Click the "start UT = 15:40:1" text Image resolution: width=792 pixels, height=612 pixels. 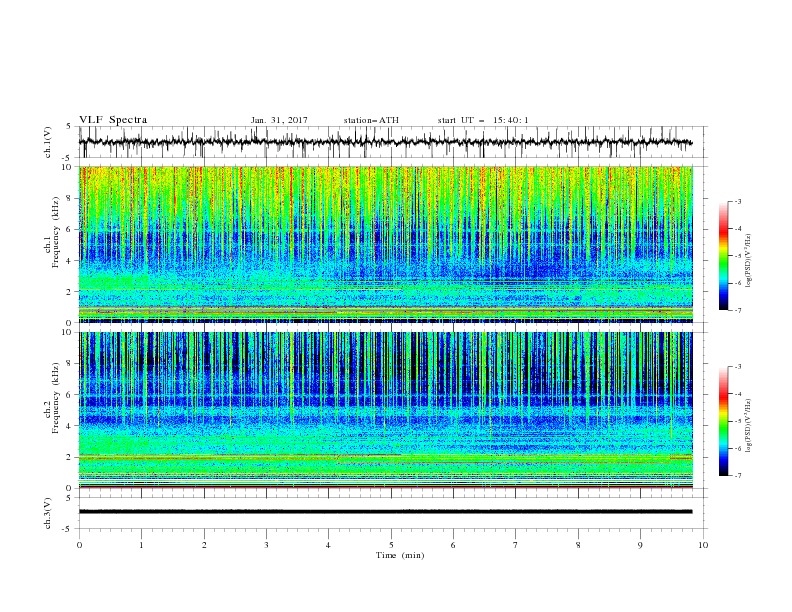click(483, 120)
